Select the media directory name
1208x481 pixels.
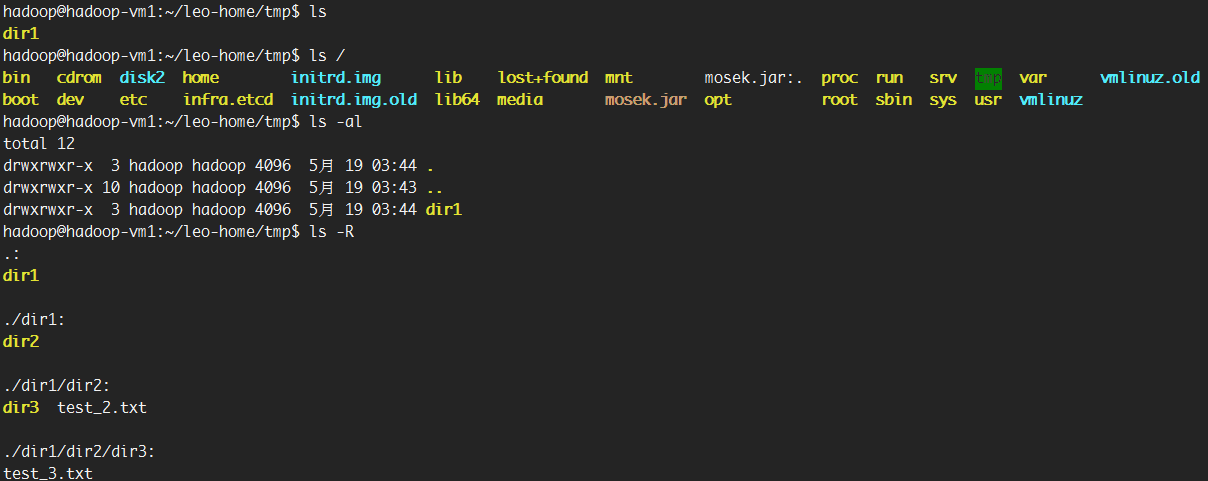coord(520,99)
